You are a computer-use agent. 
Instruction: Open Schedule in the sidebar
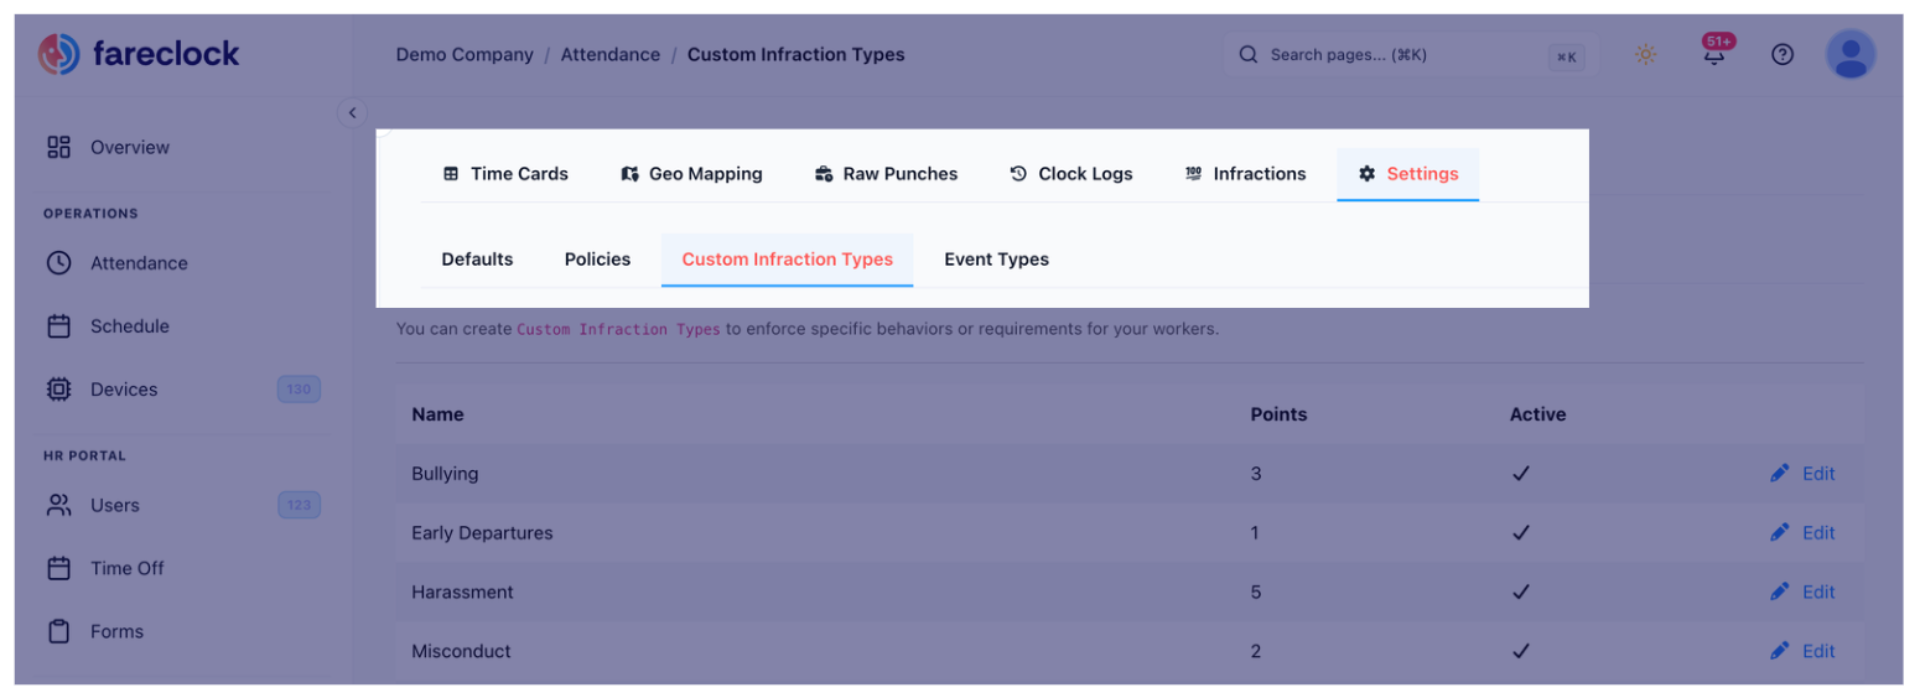[x=108, y=326]
